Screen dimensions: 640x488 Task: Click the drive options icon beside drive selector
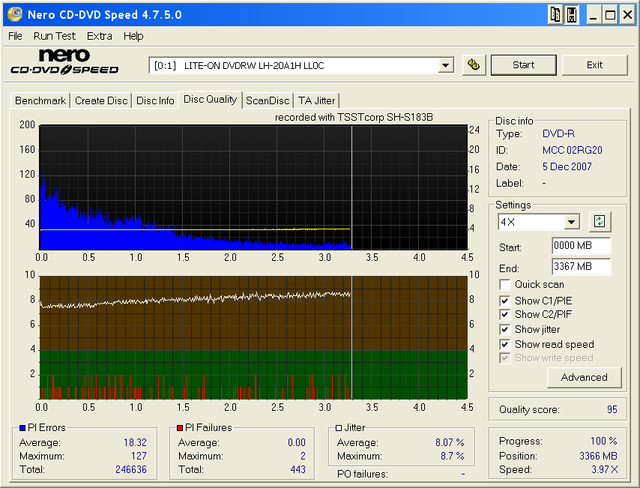coord(474,65)
